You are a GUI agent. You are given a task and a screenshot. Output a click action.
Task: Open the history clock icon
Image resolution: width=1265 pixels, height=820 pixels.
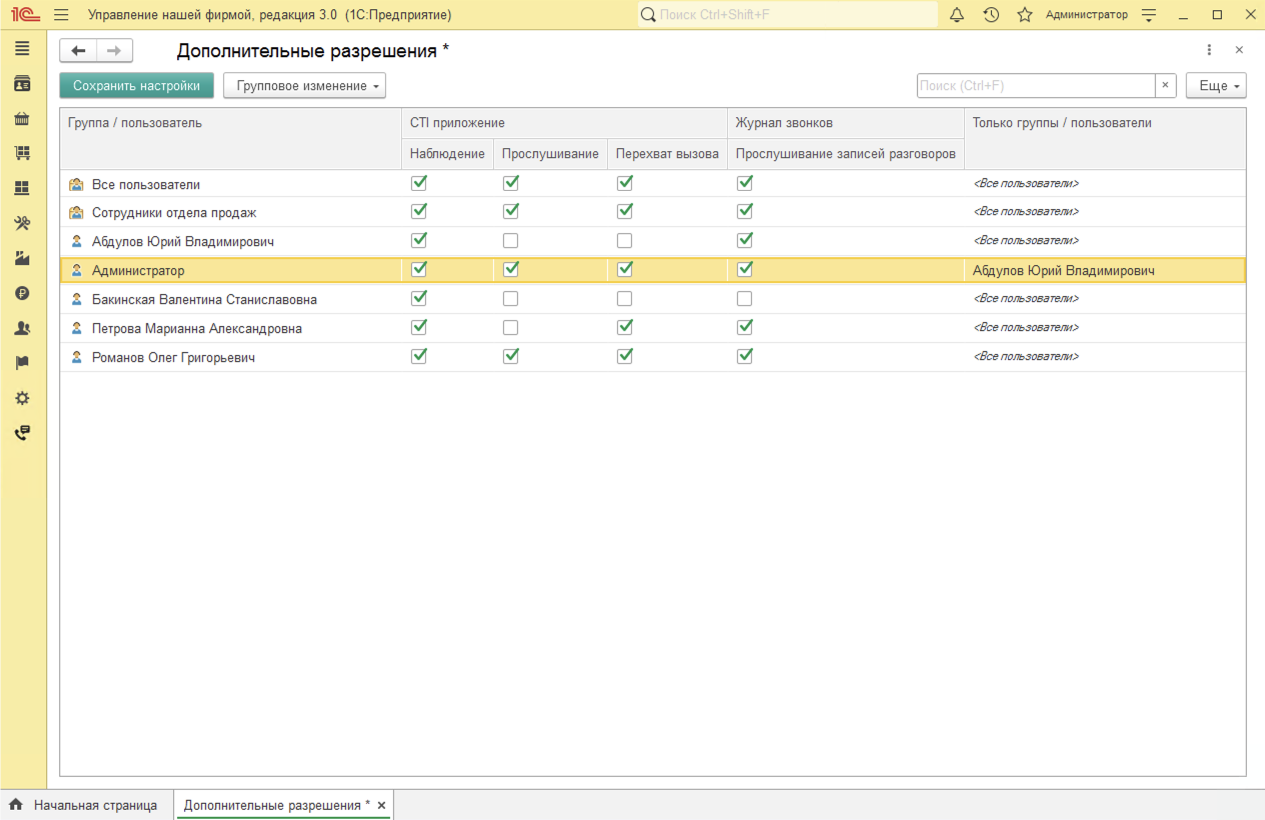991,15
